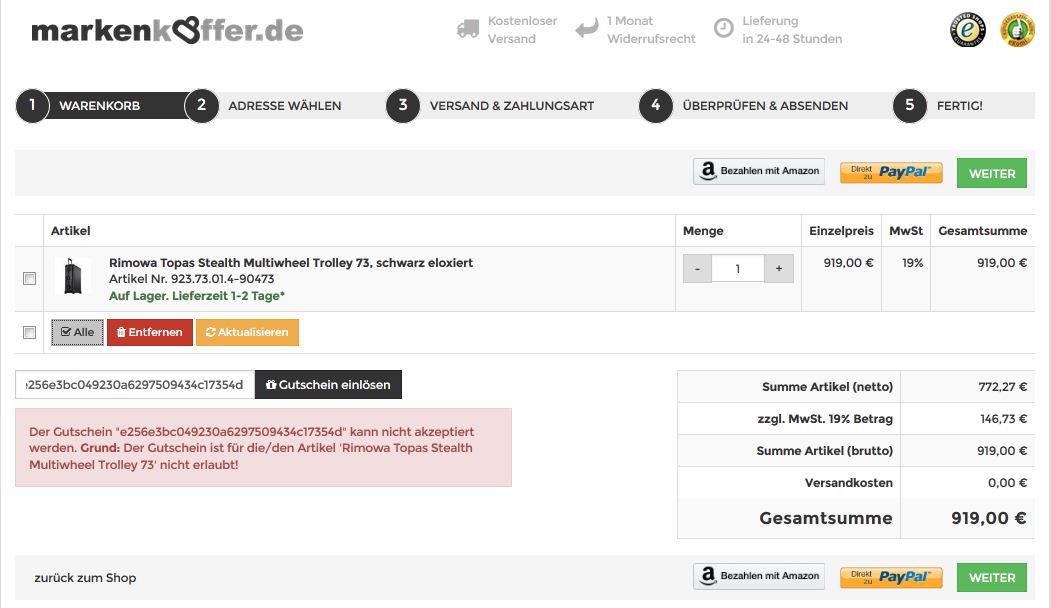Image resolution: width=1051 pixels, height=608 pixels.
Task: Open the gold thumbs-up certification badge
Action: click(x=1017, y=29)
